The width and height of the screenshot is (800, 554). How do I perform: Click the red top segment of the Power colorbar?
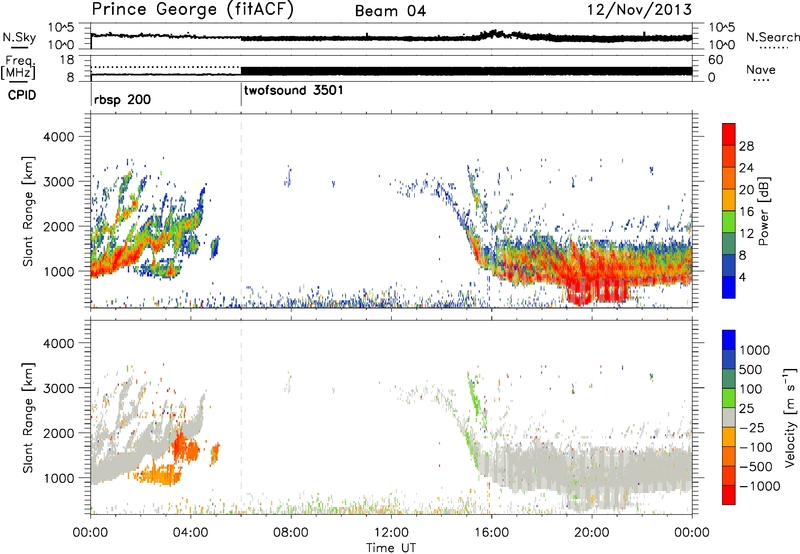(729, 134)
